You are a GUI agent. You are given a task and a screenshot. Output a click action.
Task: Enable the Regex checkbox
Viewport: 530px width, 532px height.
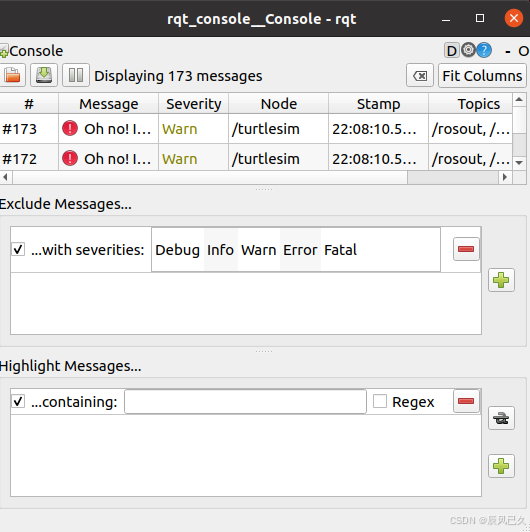(380, 401)
